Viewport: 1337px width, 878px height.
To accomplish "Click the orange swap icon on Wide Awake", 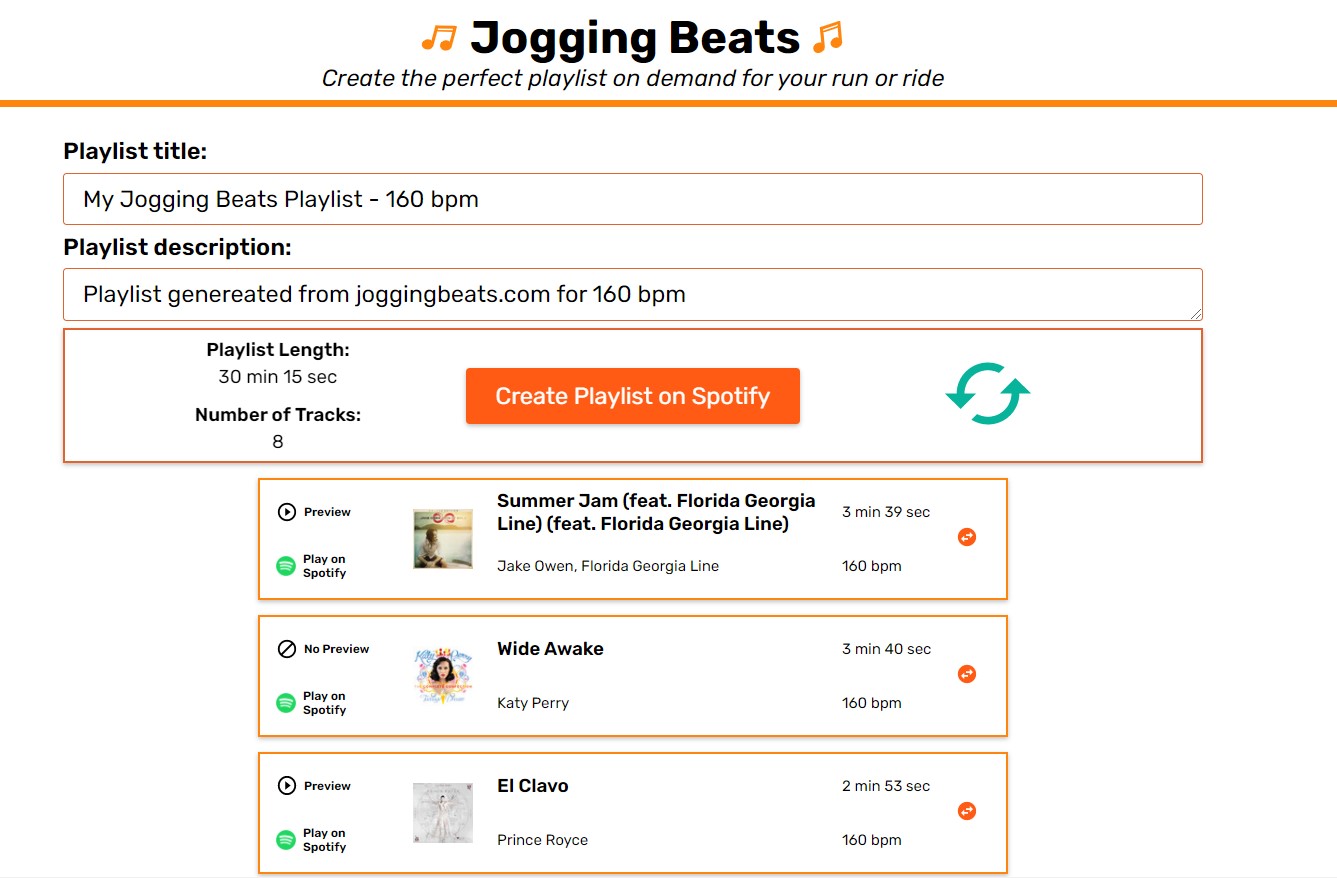I will coord(966,674).
